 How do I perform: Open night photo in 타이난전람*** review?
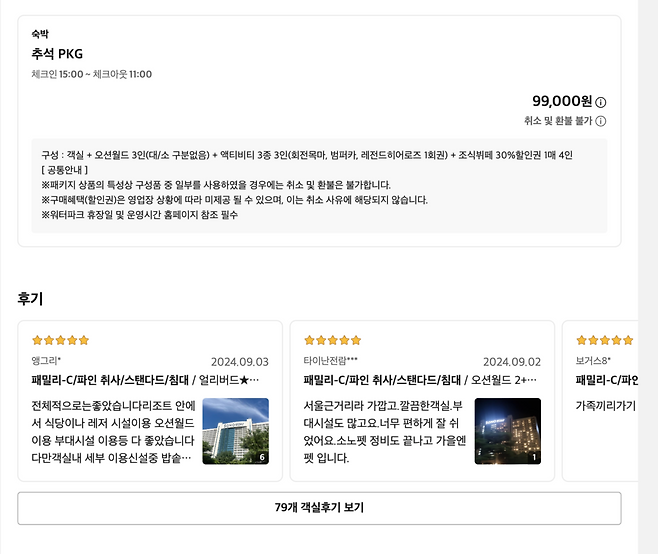point(507,431)
